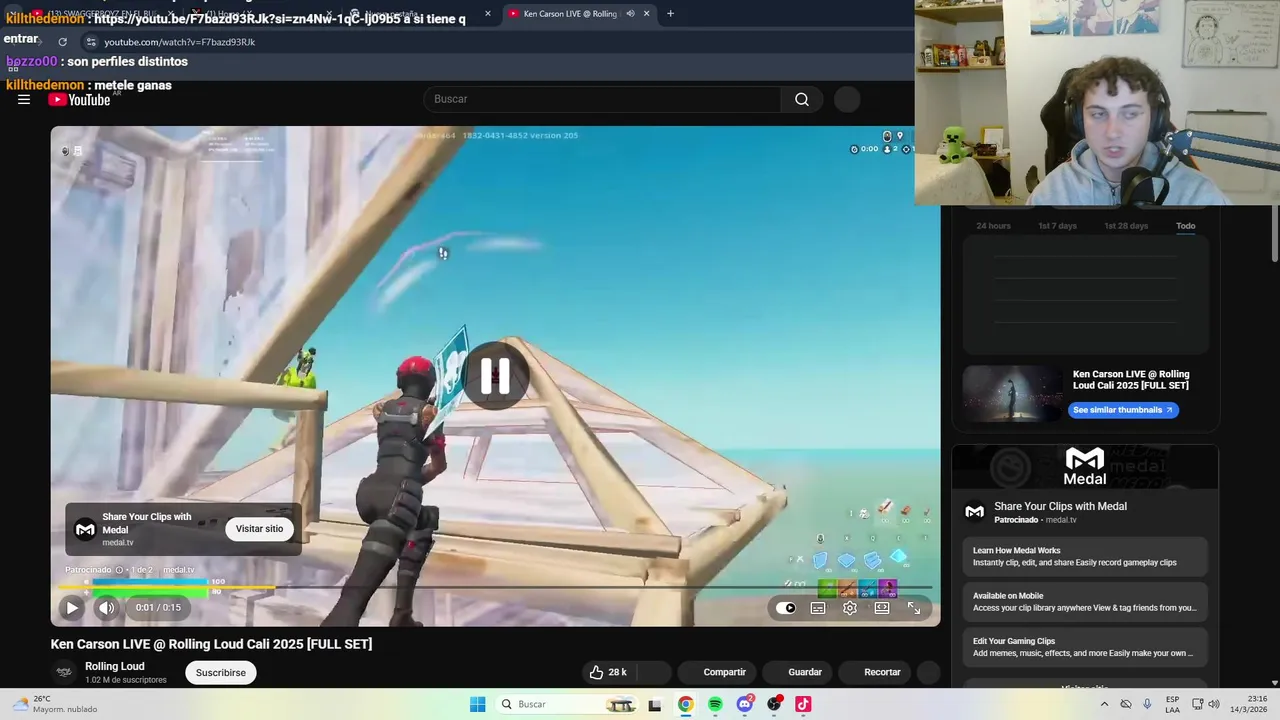Turn on subtitles with the captions icon

point(818,607)
